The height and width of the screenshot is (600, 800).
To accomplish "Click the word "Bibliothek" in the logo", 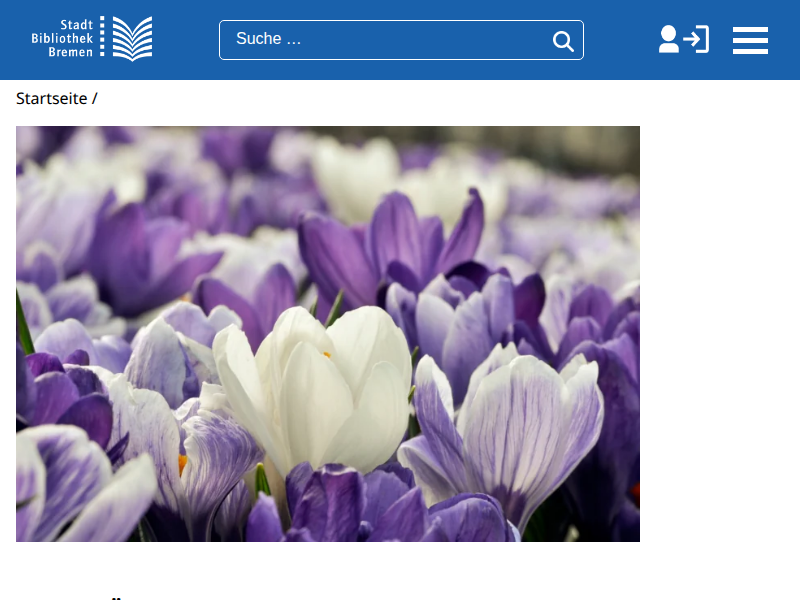I will point(62,38).
